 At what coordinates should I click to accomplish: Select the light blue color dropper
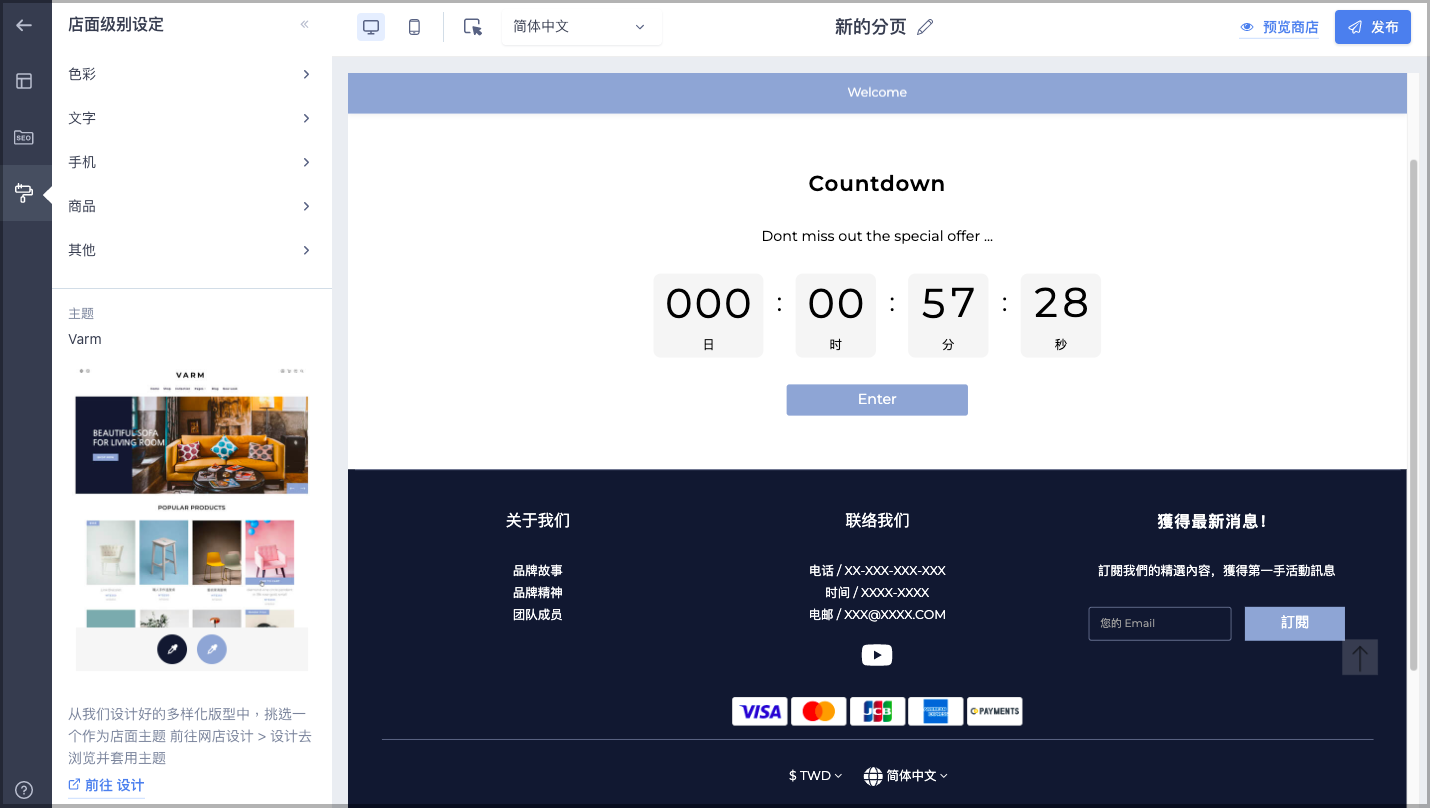[x=212, y=649]
